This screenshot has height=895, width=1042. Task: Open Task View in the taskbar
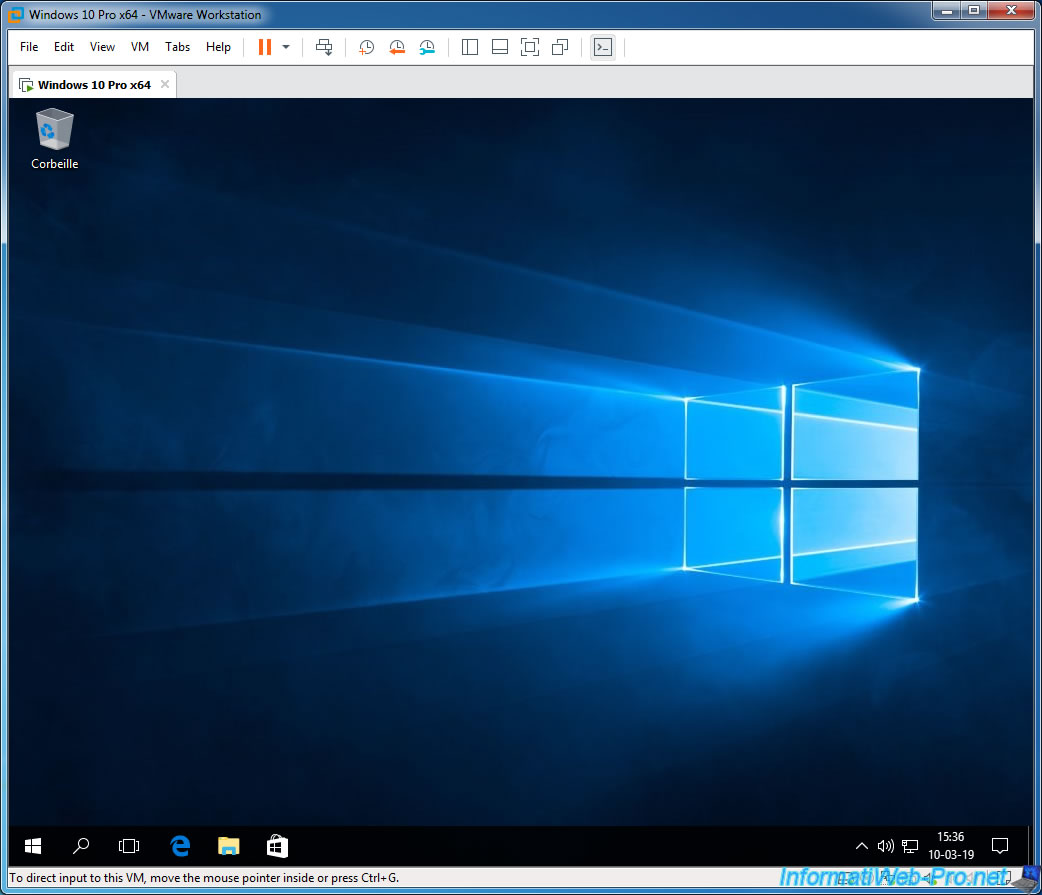click(x=129, y=846)
